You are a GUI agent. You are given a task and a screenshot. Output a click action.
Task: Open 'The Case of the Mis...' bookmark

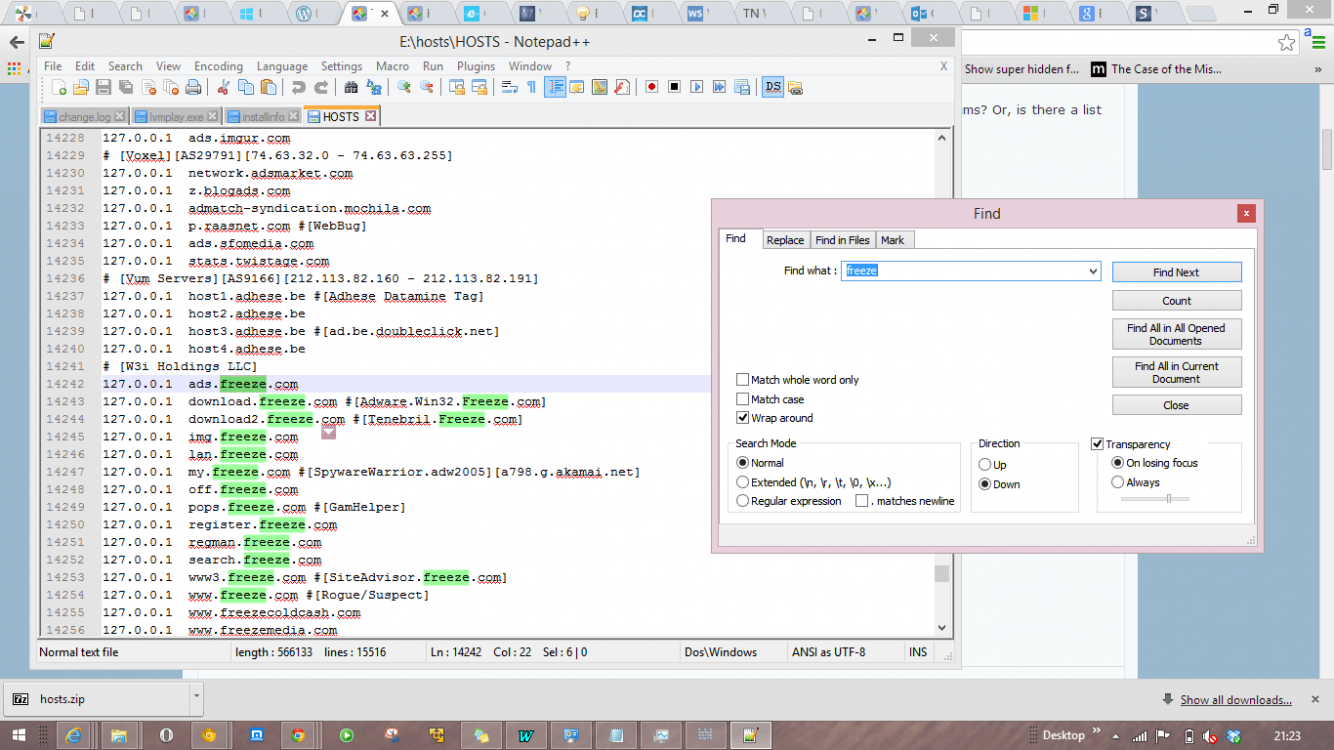(1156, 69)
